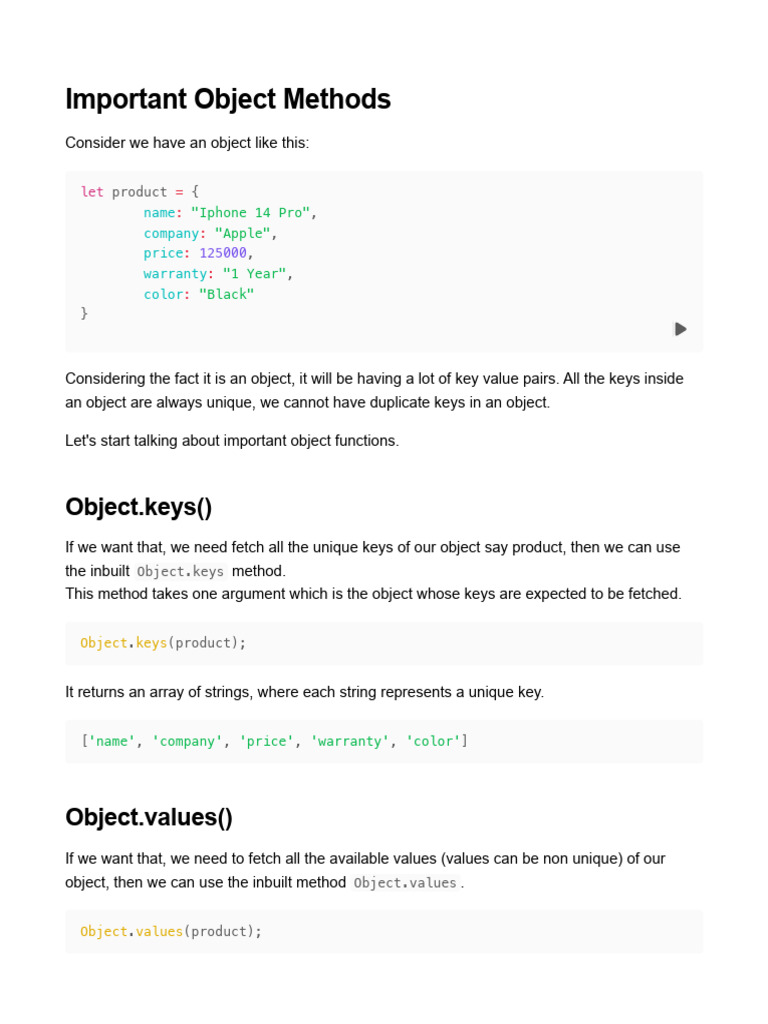Screen dimensions: 768x1024
Task: Click the inline Object.values code snippet
Action: (x=405, y=883)
